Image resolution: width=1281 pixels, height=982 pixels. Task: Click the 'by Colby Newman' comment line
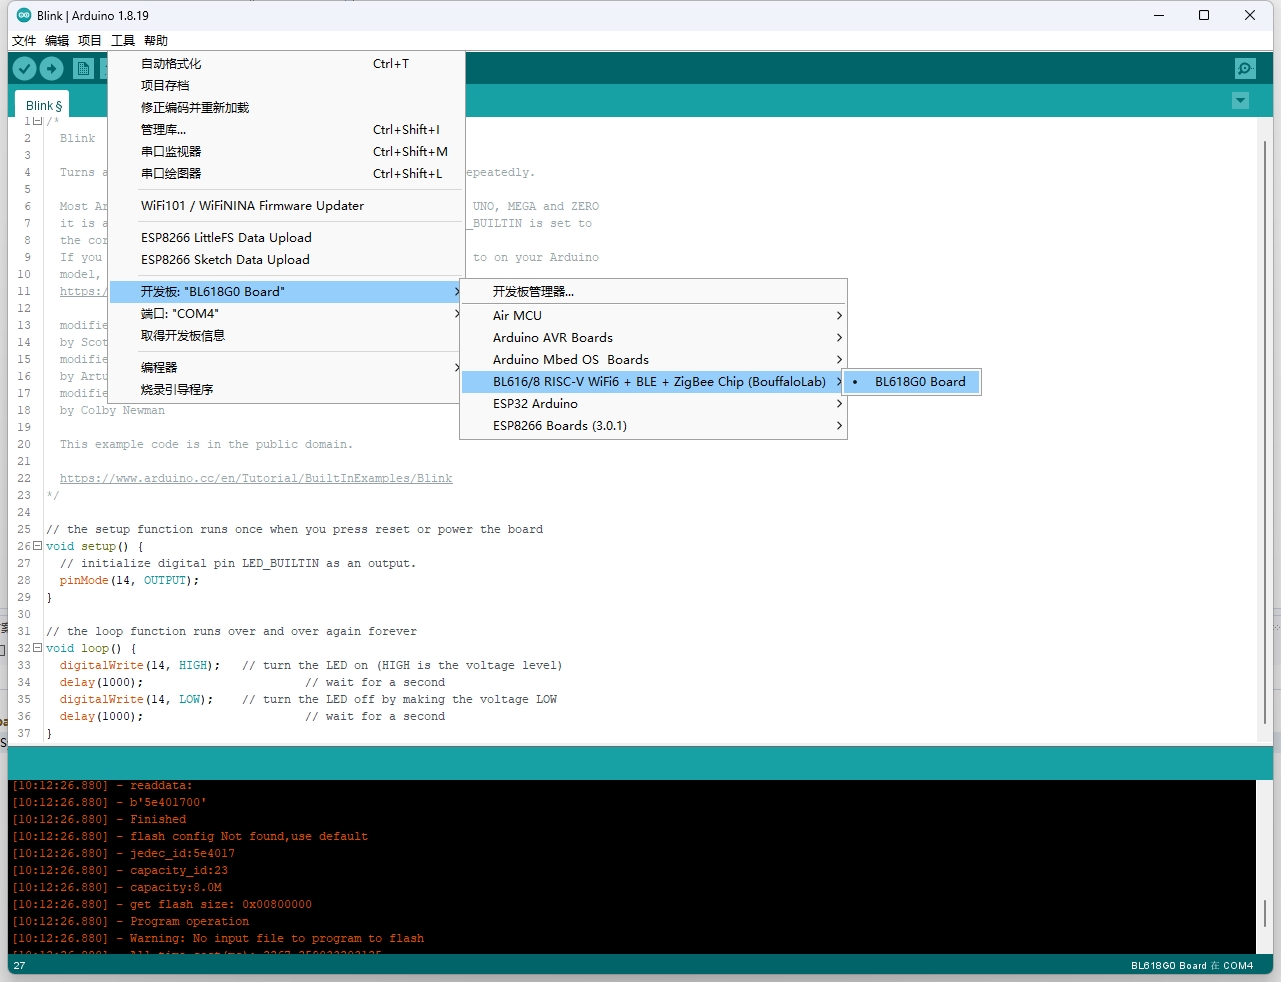coord(112,410)
